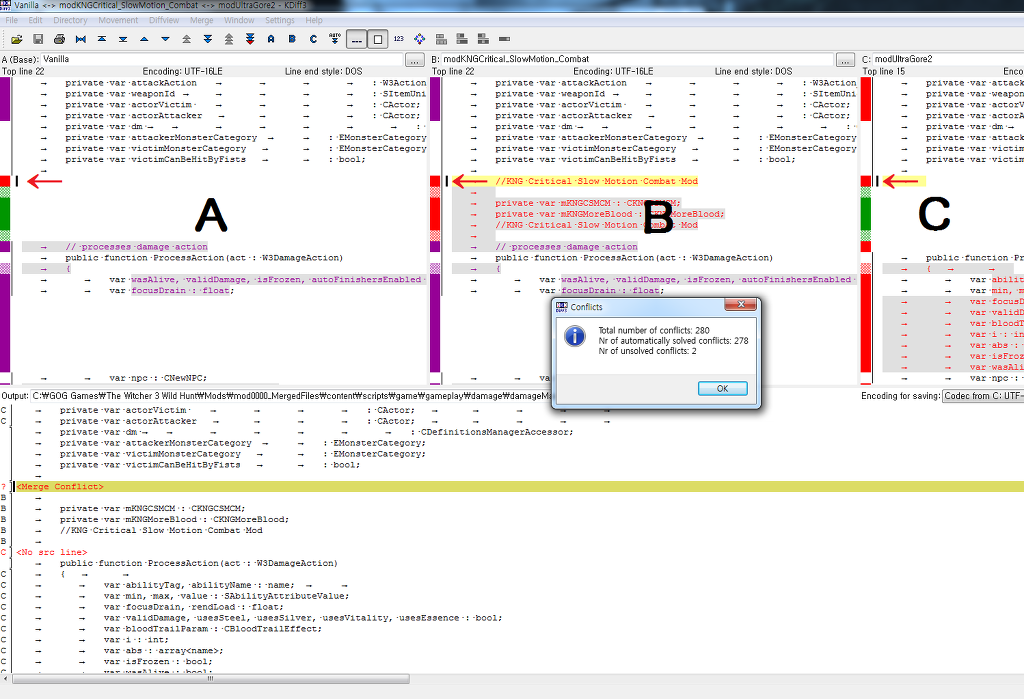The width and height of the screenshot is (1024, 699).
Task: Open the Diffview menu
Action: (164, 20)
